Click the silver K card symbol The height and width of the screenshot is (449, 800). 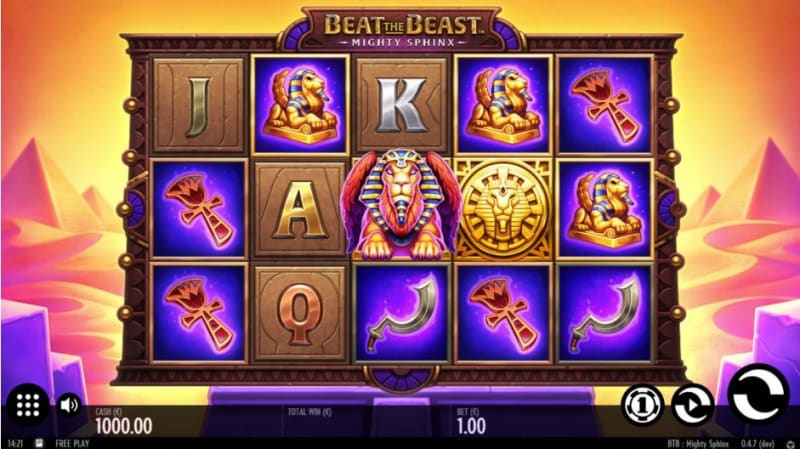pos(402,105)
